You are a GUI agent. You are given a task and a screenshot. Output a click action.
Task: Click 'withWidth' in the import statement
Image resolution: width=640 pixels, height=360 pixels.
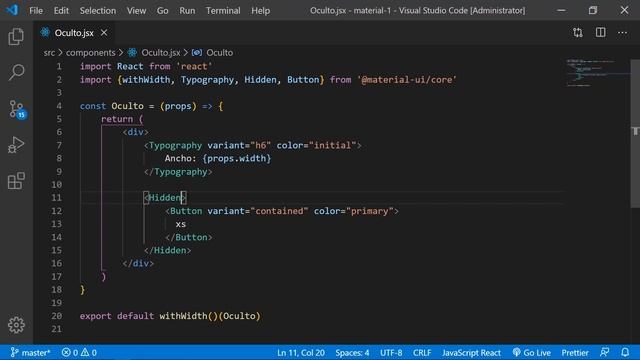coord(146,80)
